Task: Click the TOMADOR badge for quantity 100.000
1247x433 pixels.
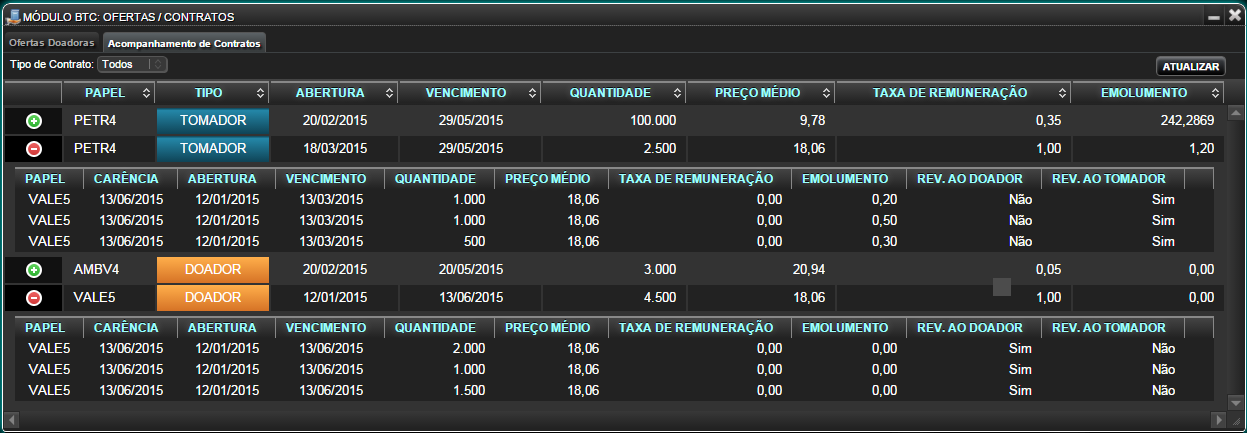Action: pos(213,121)
